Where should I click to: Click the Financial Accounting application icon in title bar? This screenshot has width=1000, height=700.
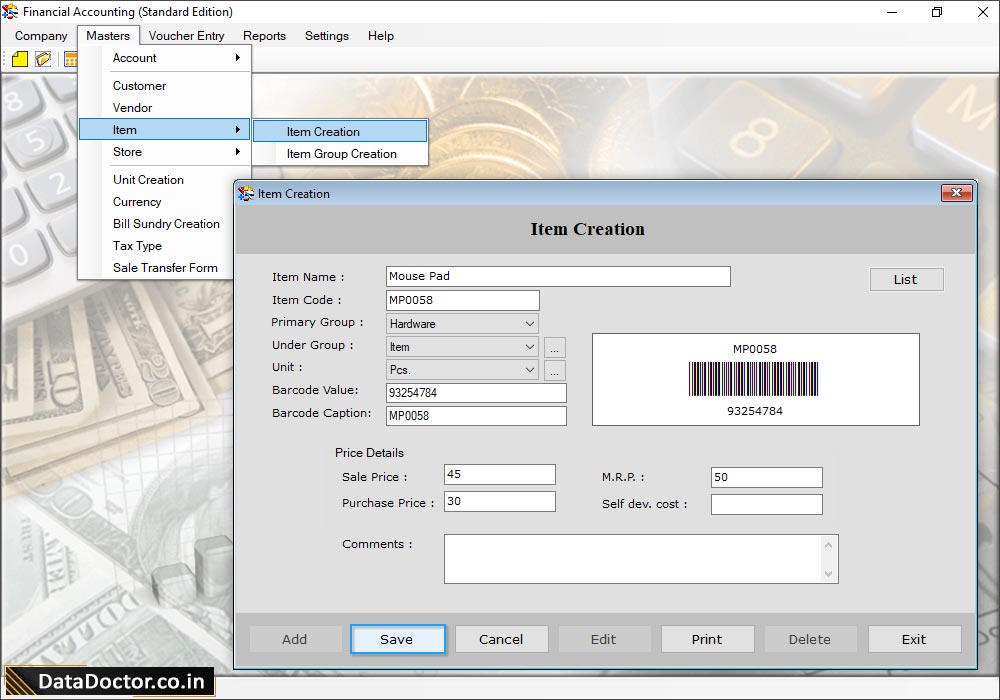click(10, 12)
